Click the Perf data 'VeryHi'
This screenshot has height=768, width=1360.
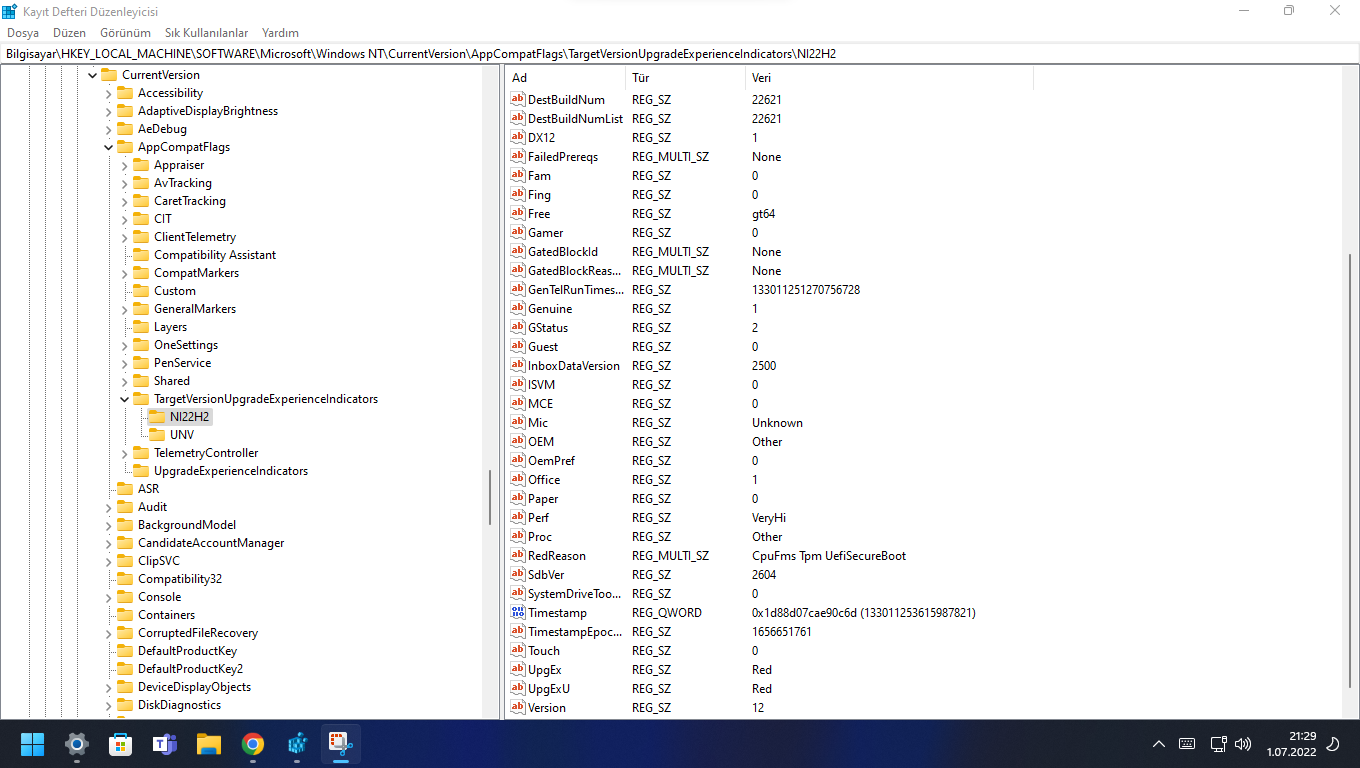coord(769,518)
